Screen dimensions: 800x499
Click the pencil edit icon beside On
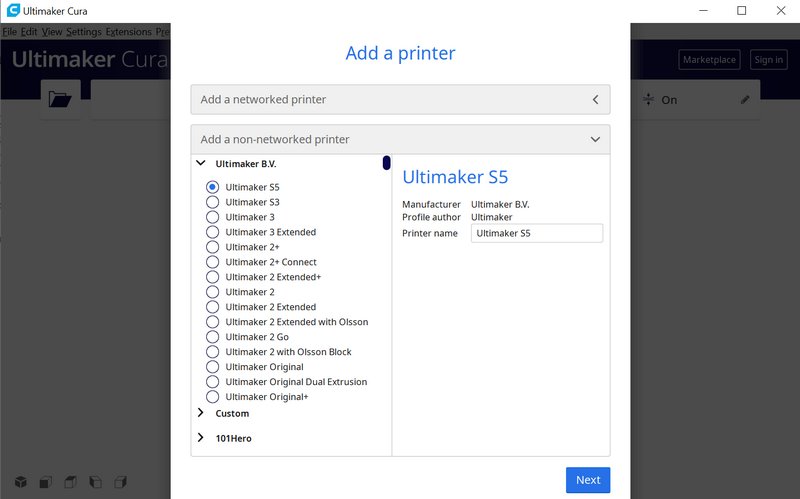[x=745, y=99]
